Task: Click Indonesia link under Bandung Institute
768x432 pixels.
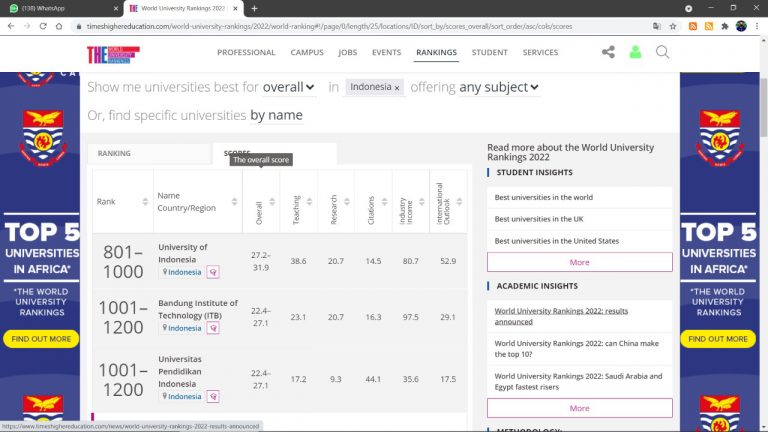Action: pyautogui.click(x=185, y=328)
